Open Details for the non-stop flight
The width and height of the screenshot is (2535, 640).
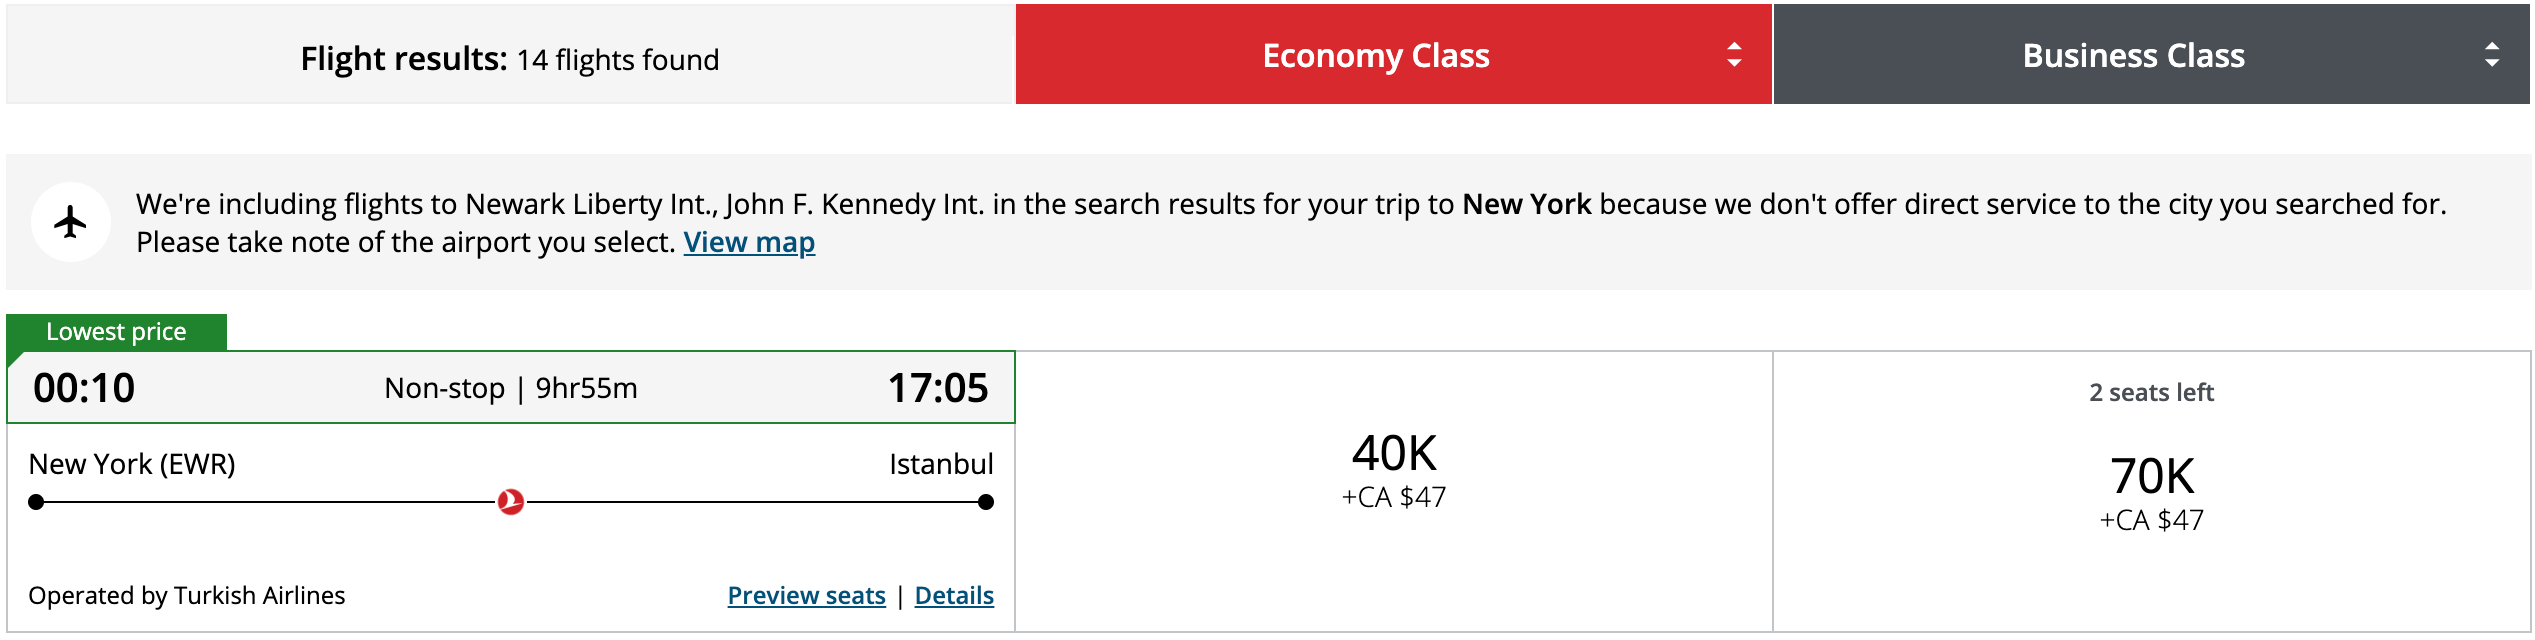click(955, 595)
